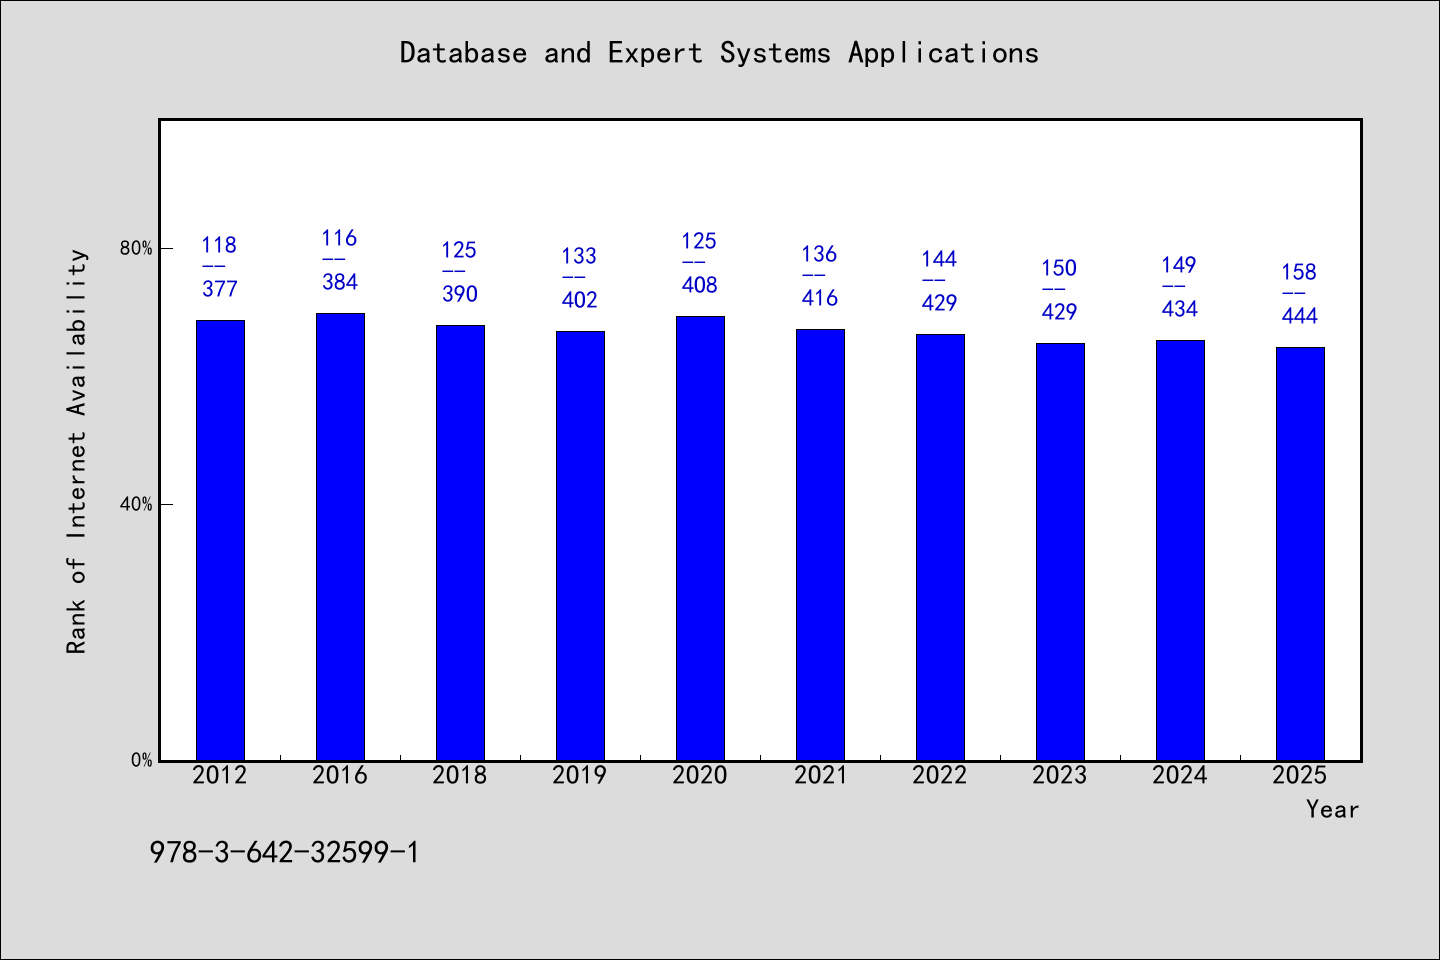Click the value 390 above the 2018 bar

460,294
